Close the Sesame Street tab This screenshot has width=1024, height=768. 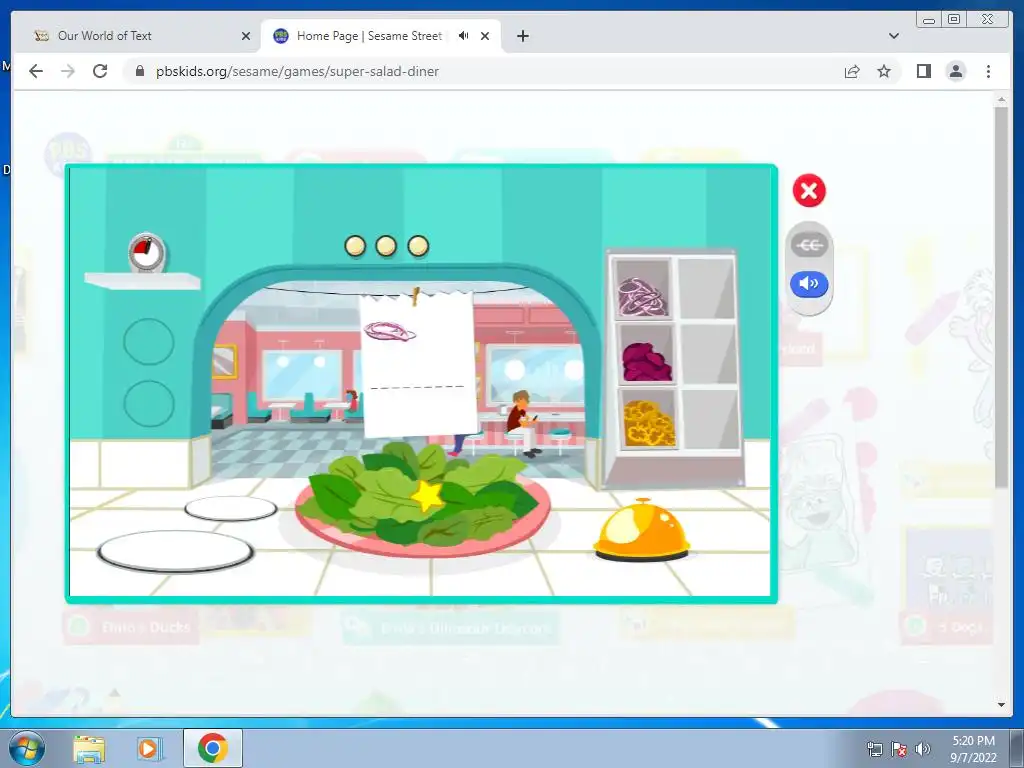tap(485, 36)
